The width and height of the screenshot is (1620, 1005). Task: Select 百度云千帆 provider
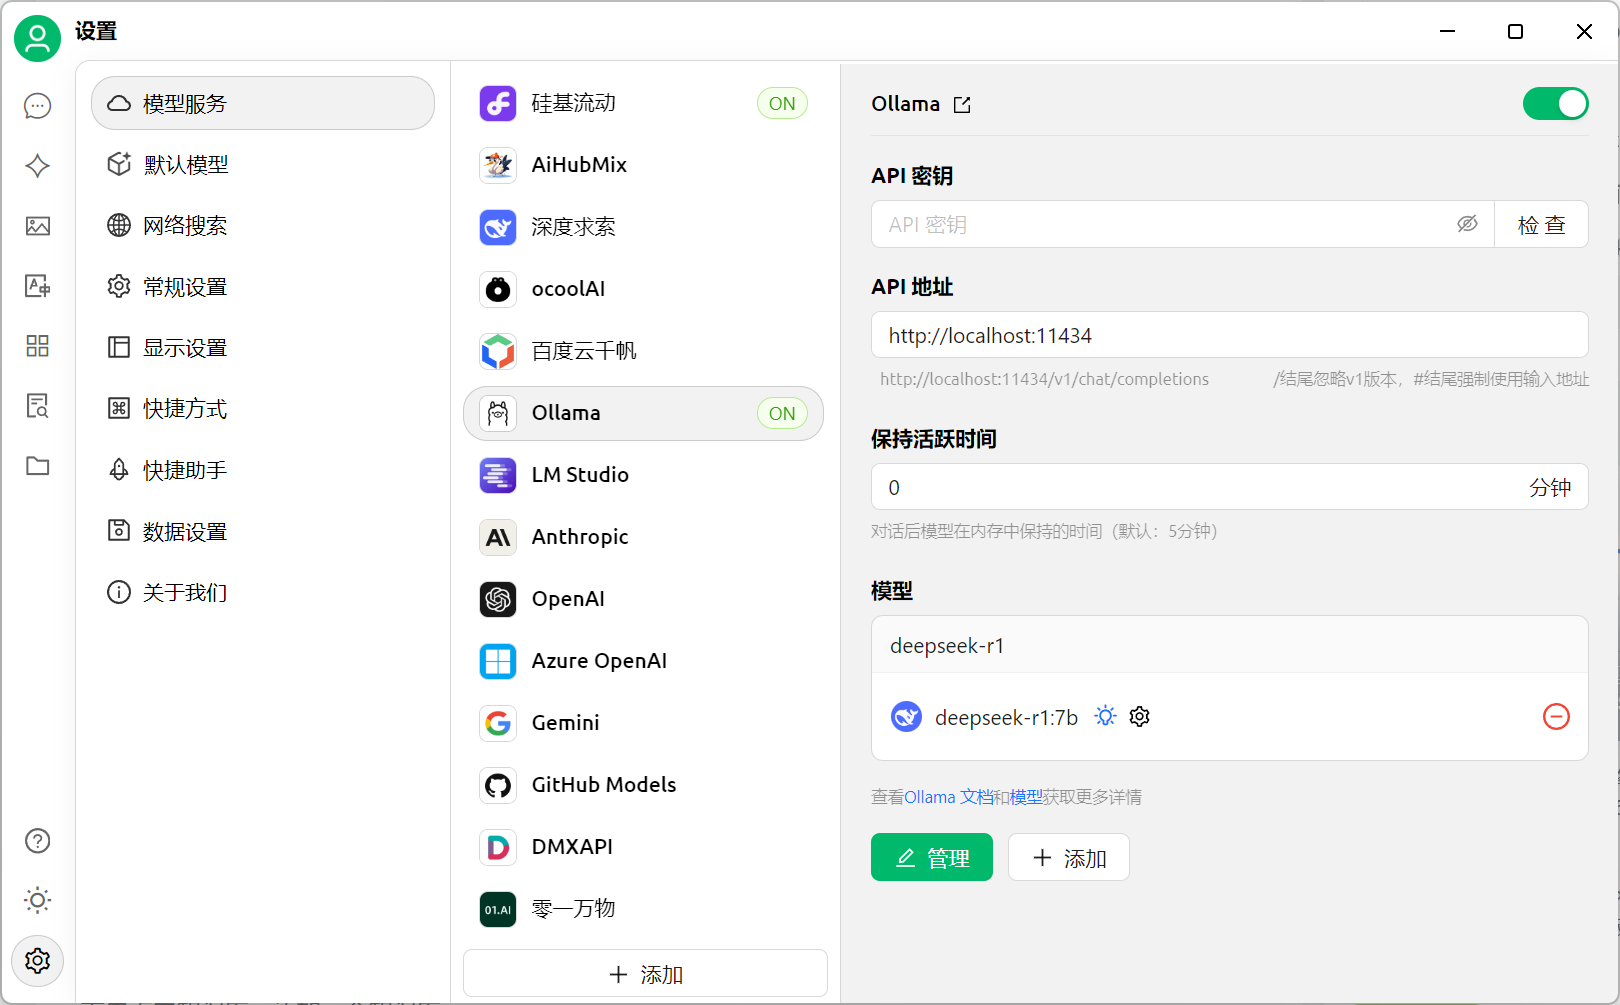(643, 351)
